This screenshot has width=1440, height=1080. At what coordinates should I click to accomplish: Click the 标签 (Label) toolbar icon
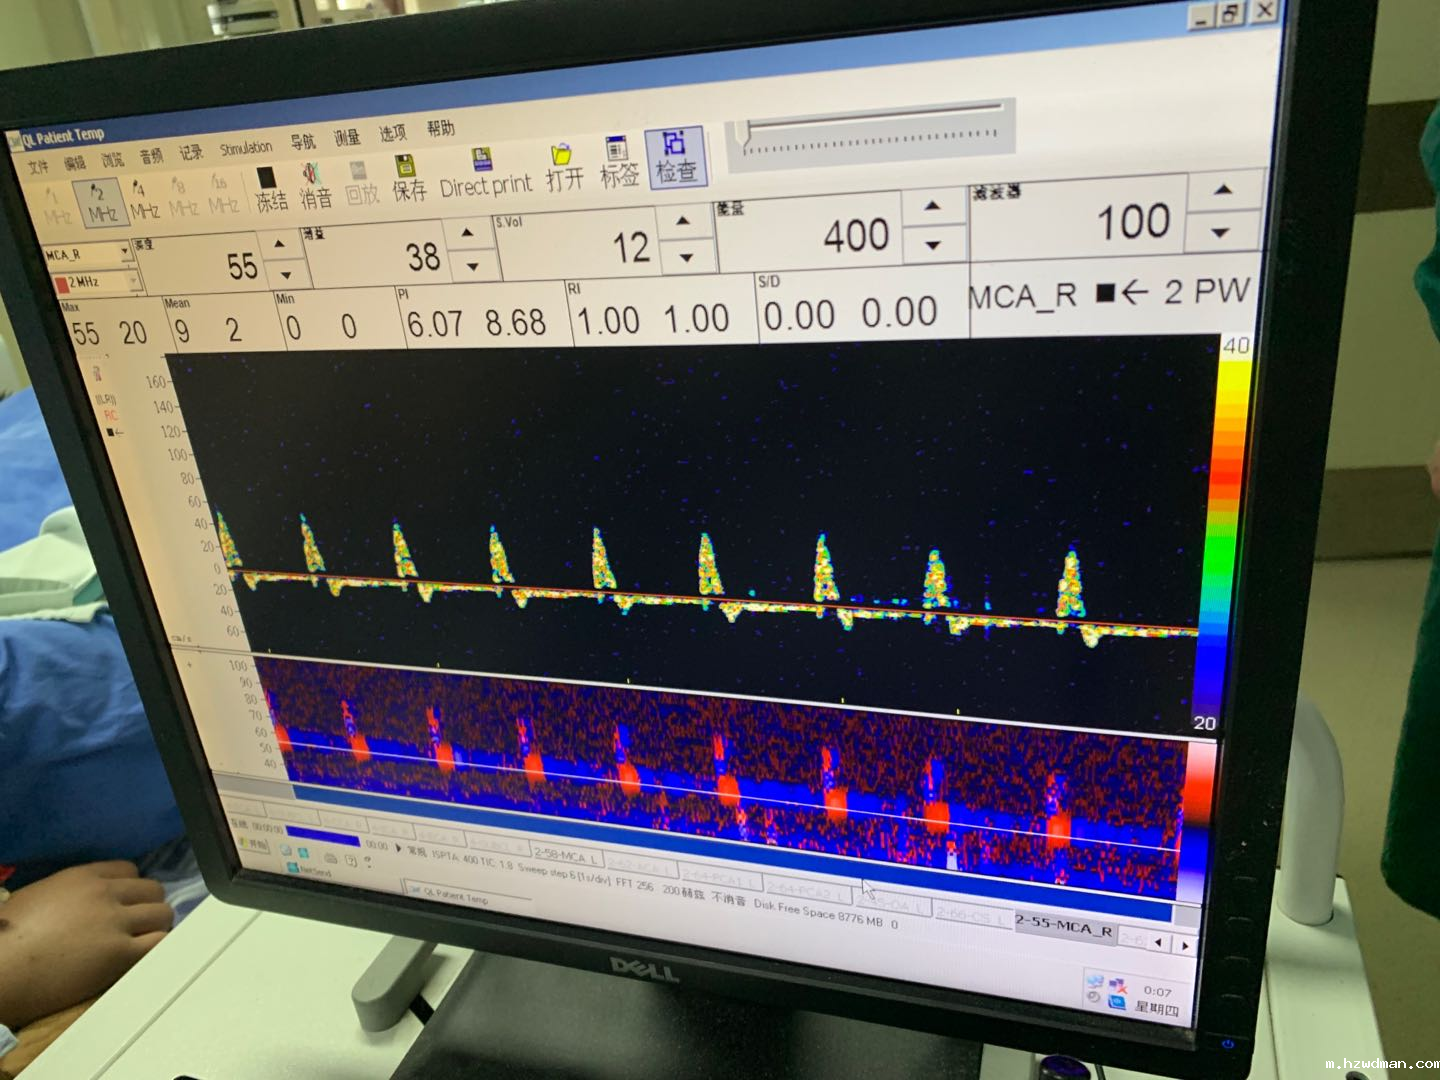[x=618, y=163]
